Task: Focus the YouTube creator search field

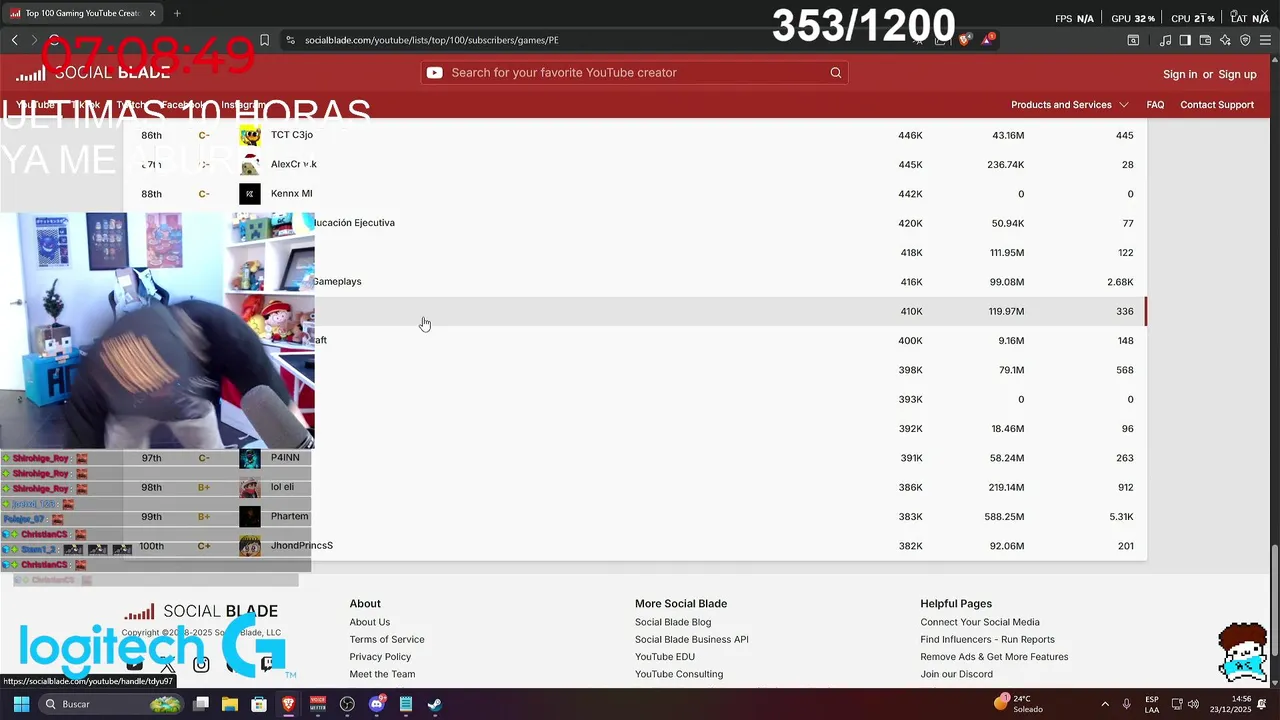Action: tap(635, 72)
